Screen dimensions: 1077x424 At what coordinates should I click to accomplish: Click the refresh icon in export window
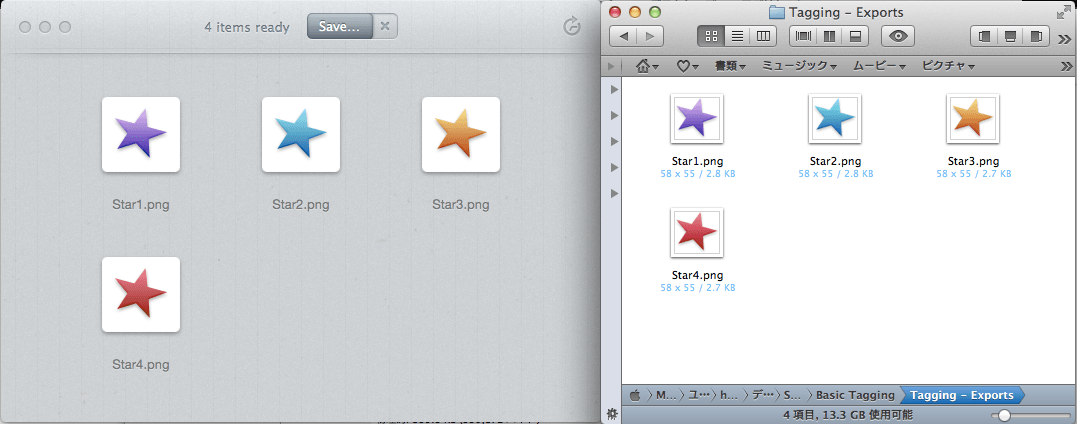pyautogui.click(x=572, y=27)
